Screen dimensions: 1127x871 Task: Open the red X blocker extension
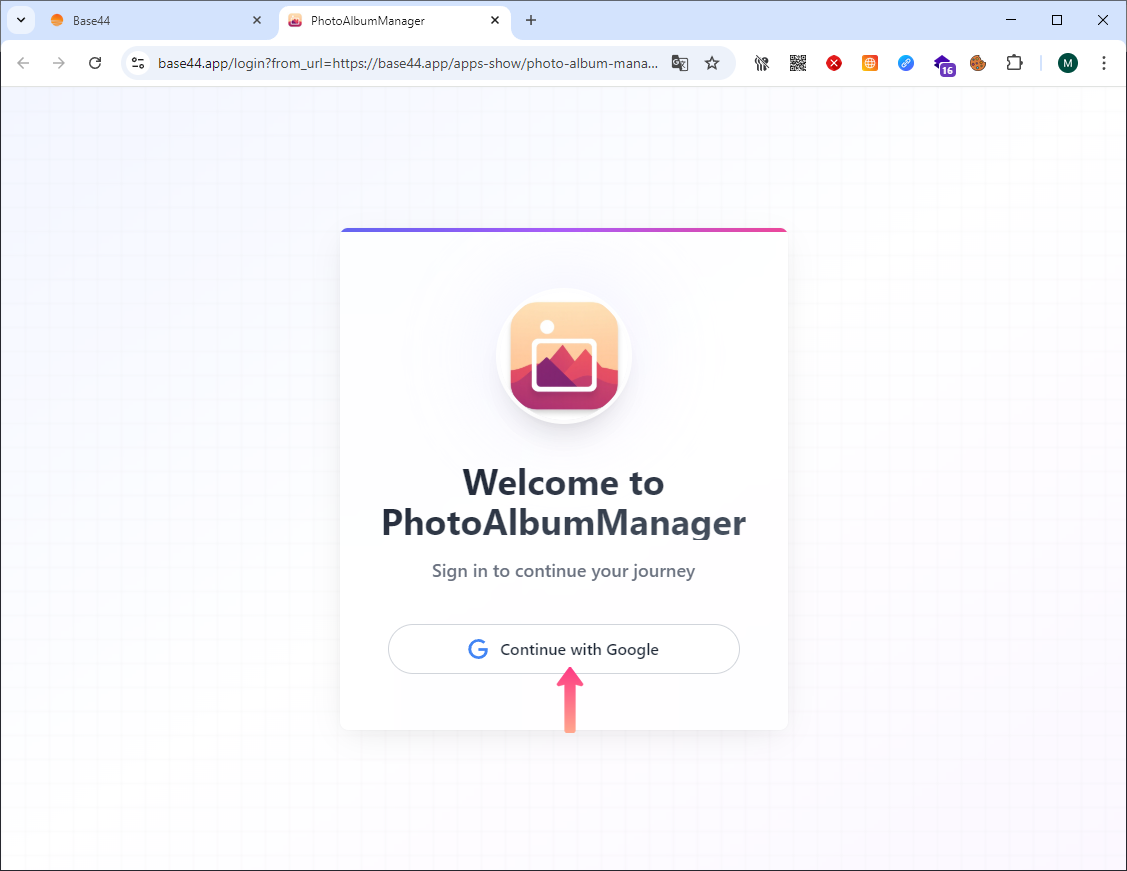pyautogui.click(x=834, y=63)
